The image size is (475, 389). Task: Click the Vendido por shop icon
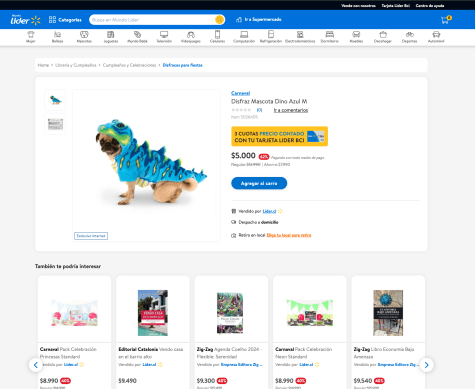click(234, 211)
